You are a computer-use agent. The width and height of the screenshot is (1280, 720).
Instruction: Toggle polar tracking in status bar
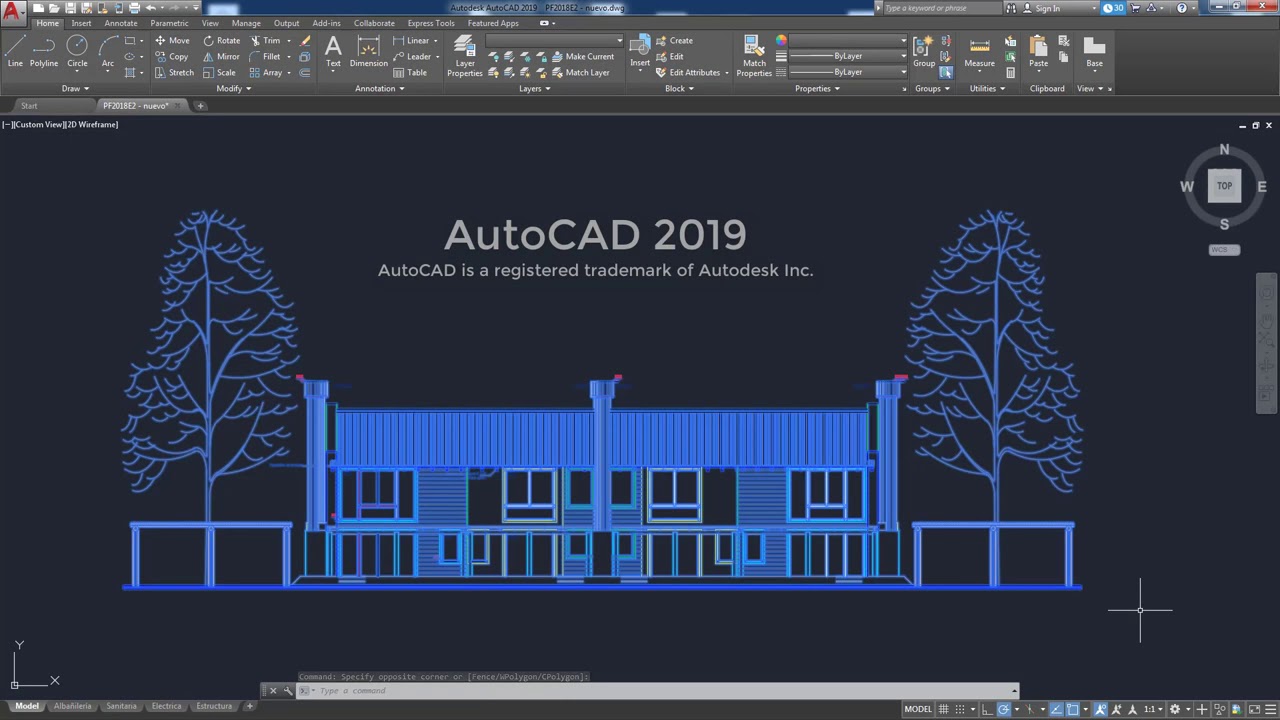[x=1003, y=709]
